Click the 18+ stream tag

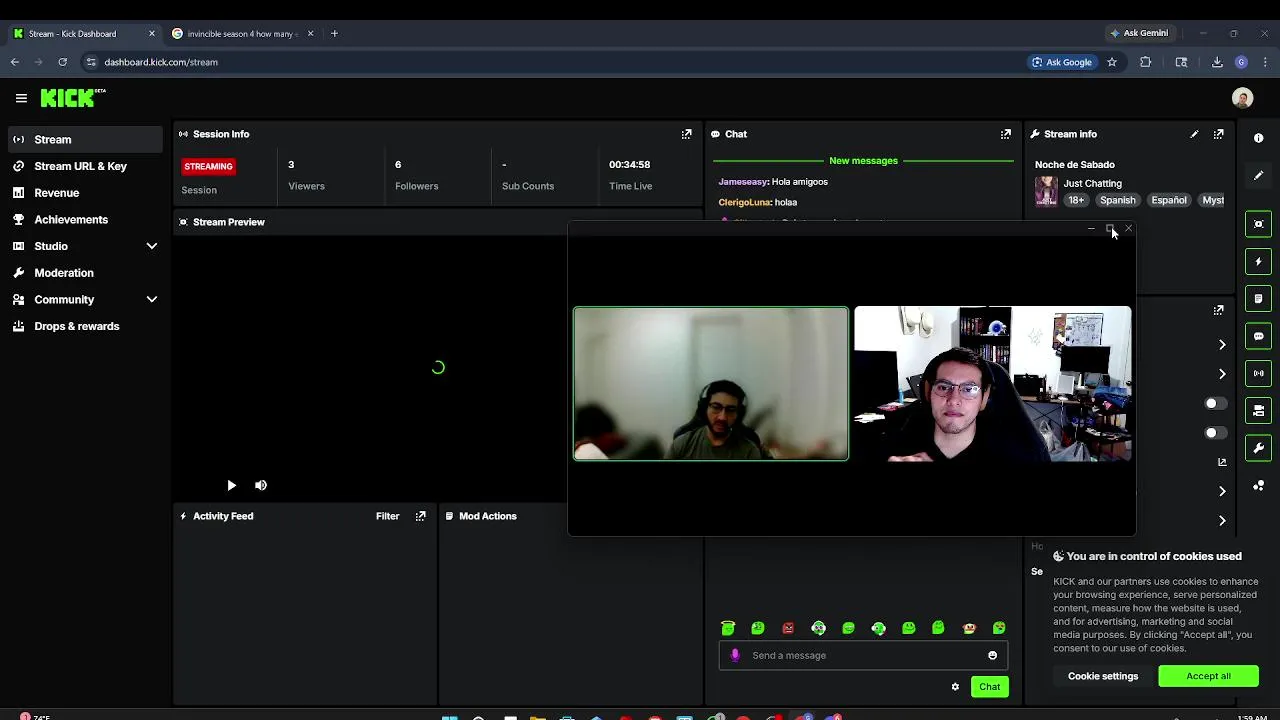pyautogui.click(x=1076, y=200)
